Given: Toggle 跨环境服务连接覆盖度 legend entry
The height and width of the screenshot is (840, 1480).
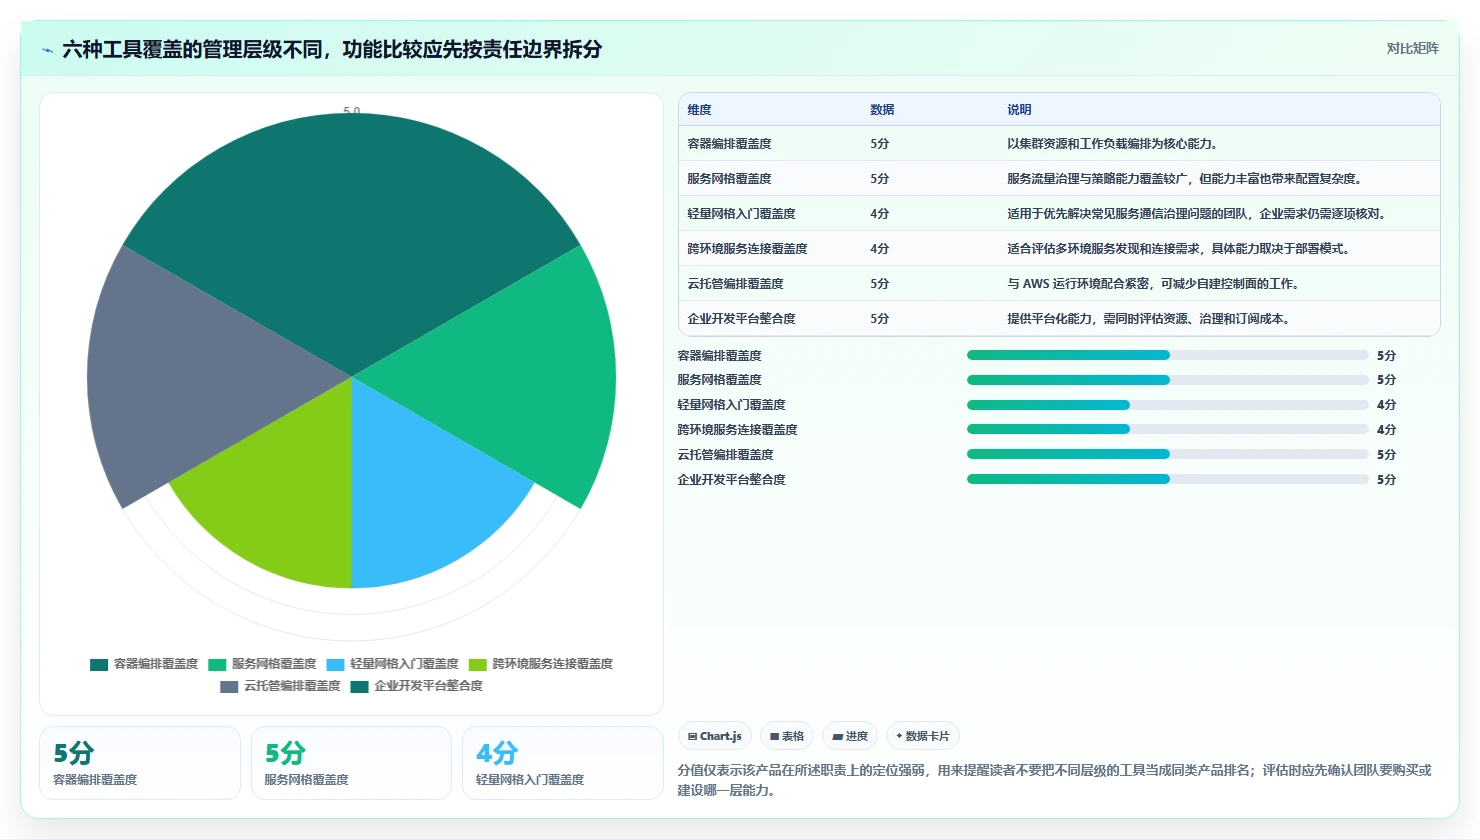Looking at the screenshot, I should [x=540, y=664].
